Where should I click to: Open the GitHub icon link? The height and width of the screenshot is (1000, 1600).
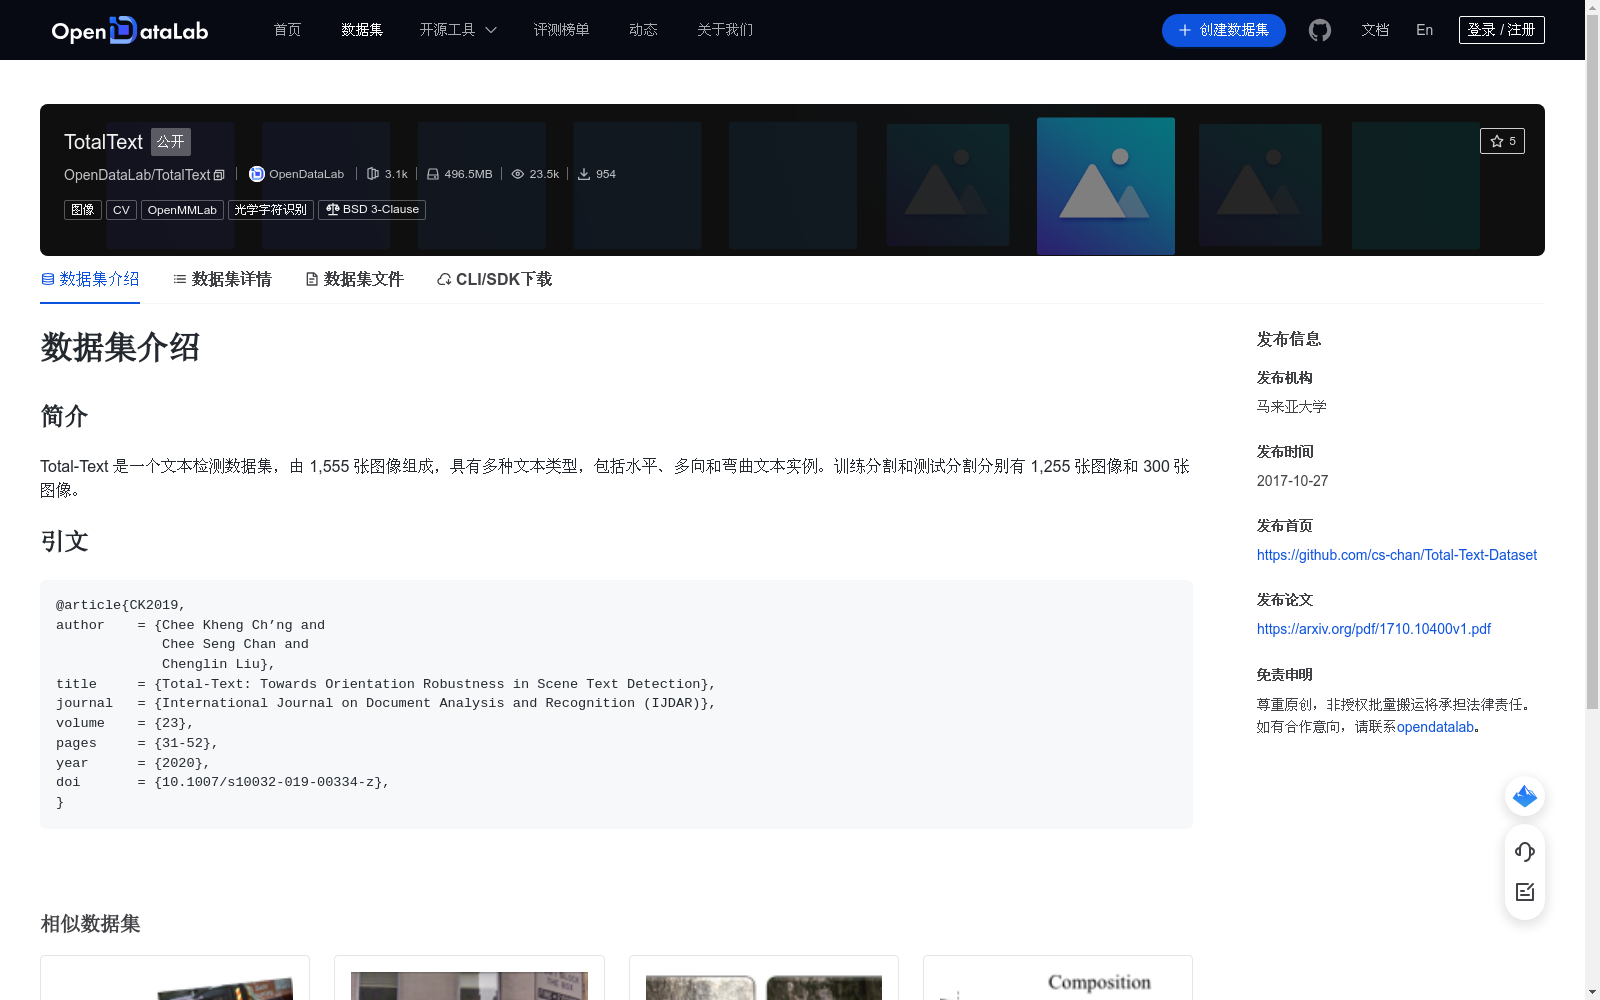(x=1320, y=30)
